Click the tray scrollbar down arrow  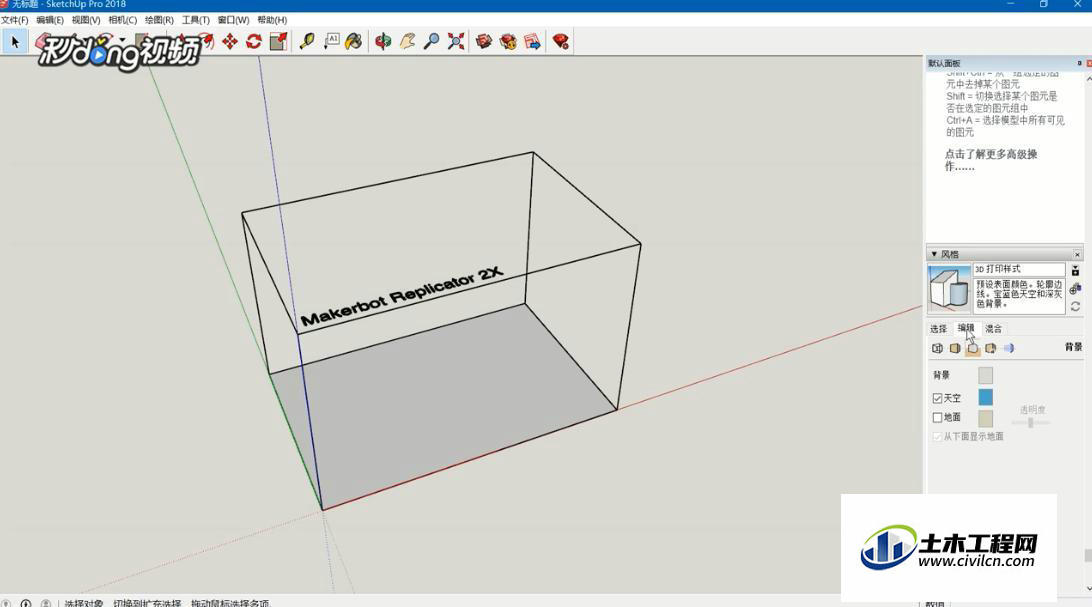[x=1089, y=588]
